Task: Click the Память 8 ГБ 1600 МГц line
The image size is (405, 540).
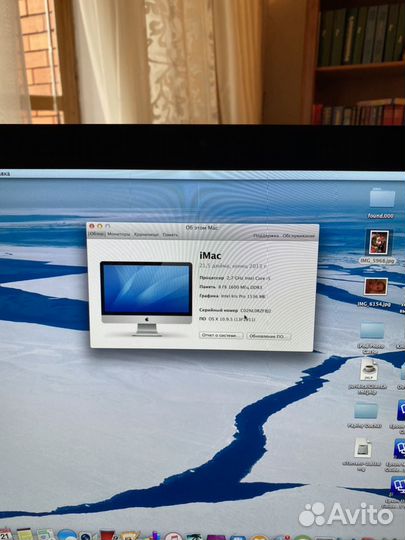Action: tap(231, 287)
